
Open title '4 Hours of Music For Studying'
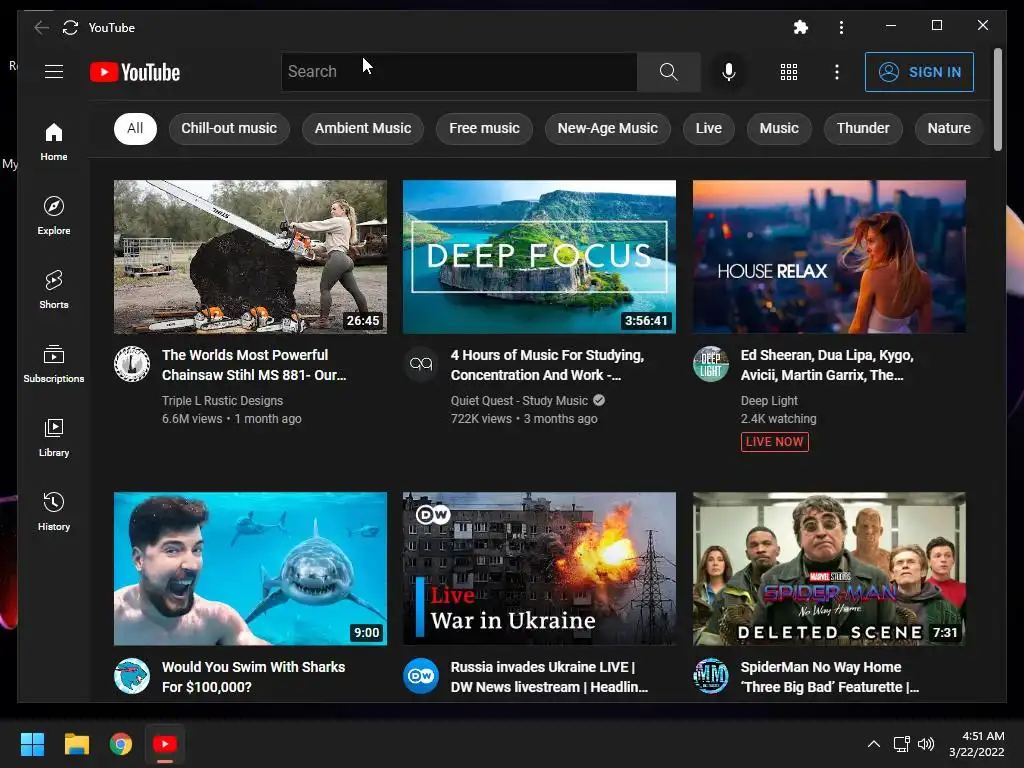[x=547, y=365]
